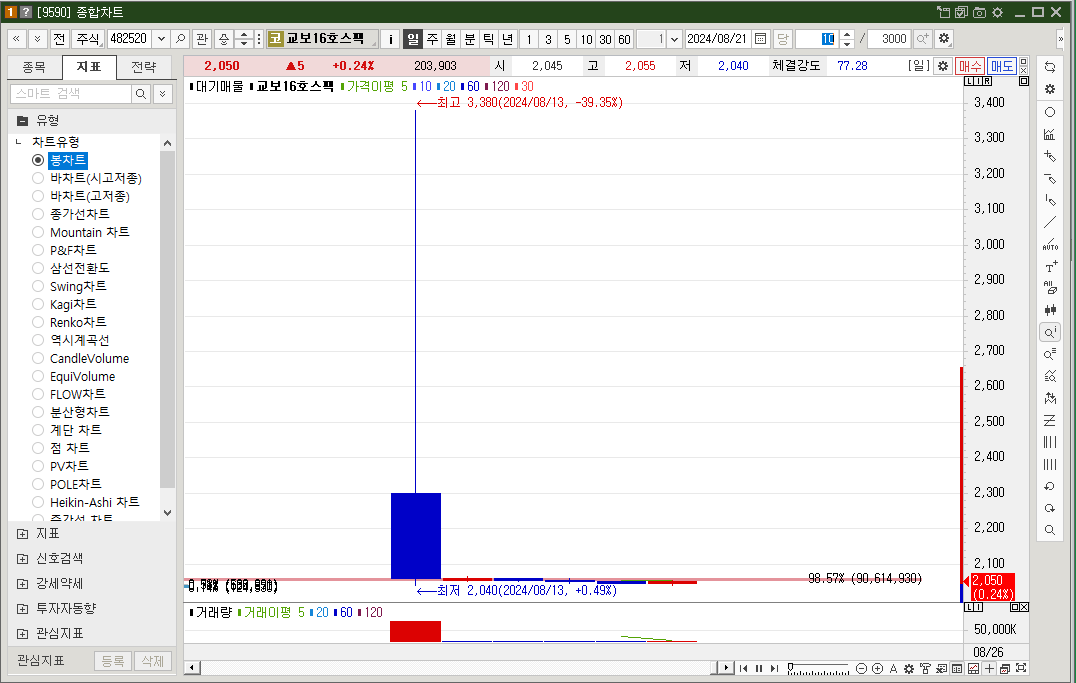This screenshot has width=1076, height=683.
Task: Select CandleVolume radio option
Action: coord(38,358)
